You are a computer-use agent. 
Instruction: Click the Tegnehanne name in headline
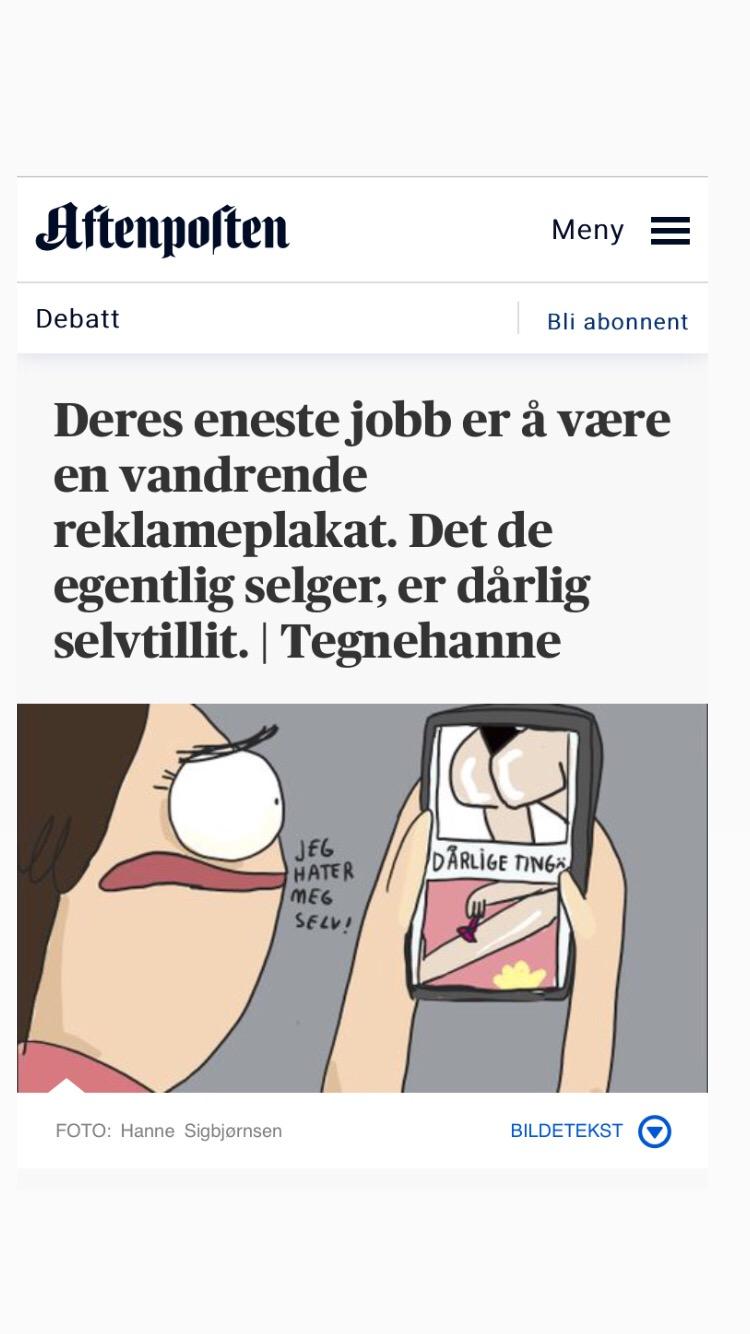[x=420, y=641]
